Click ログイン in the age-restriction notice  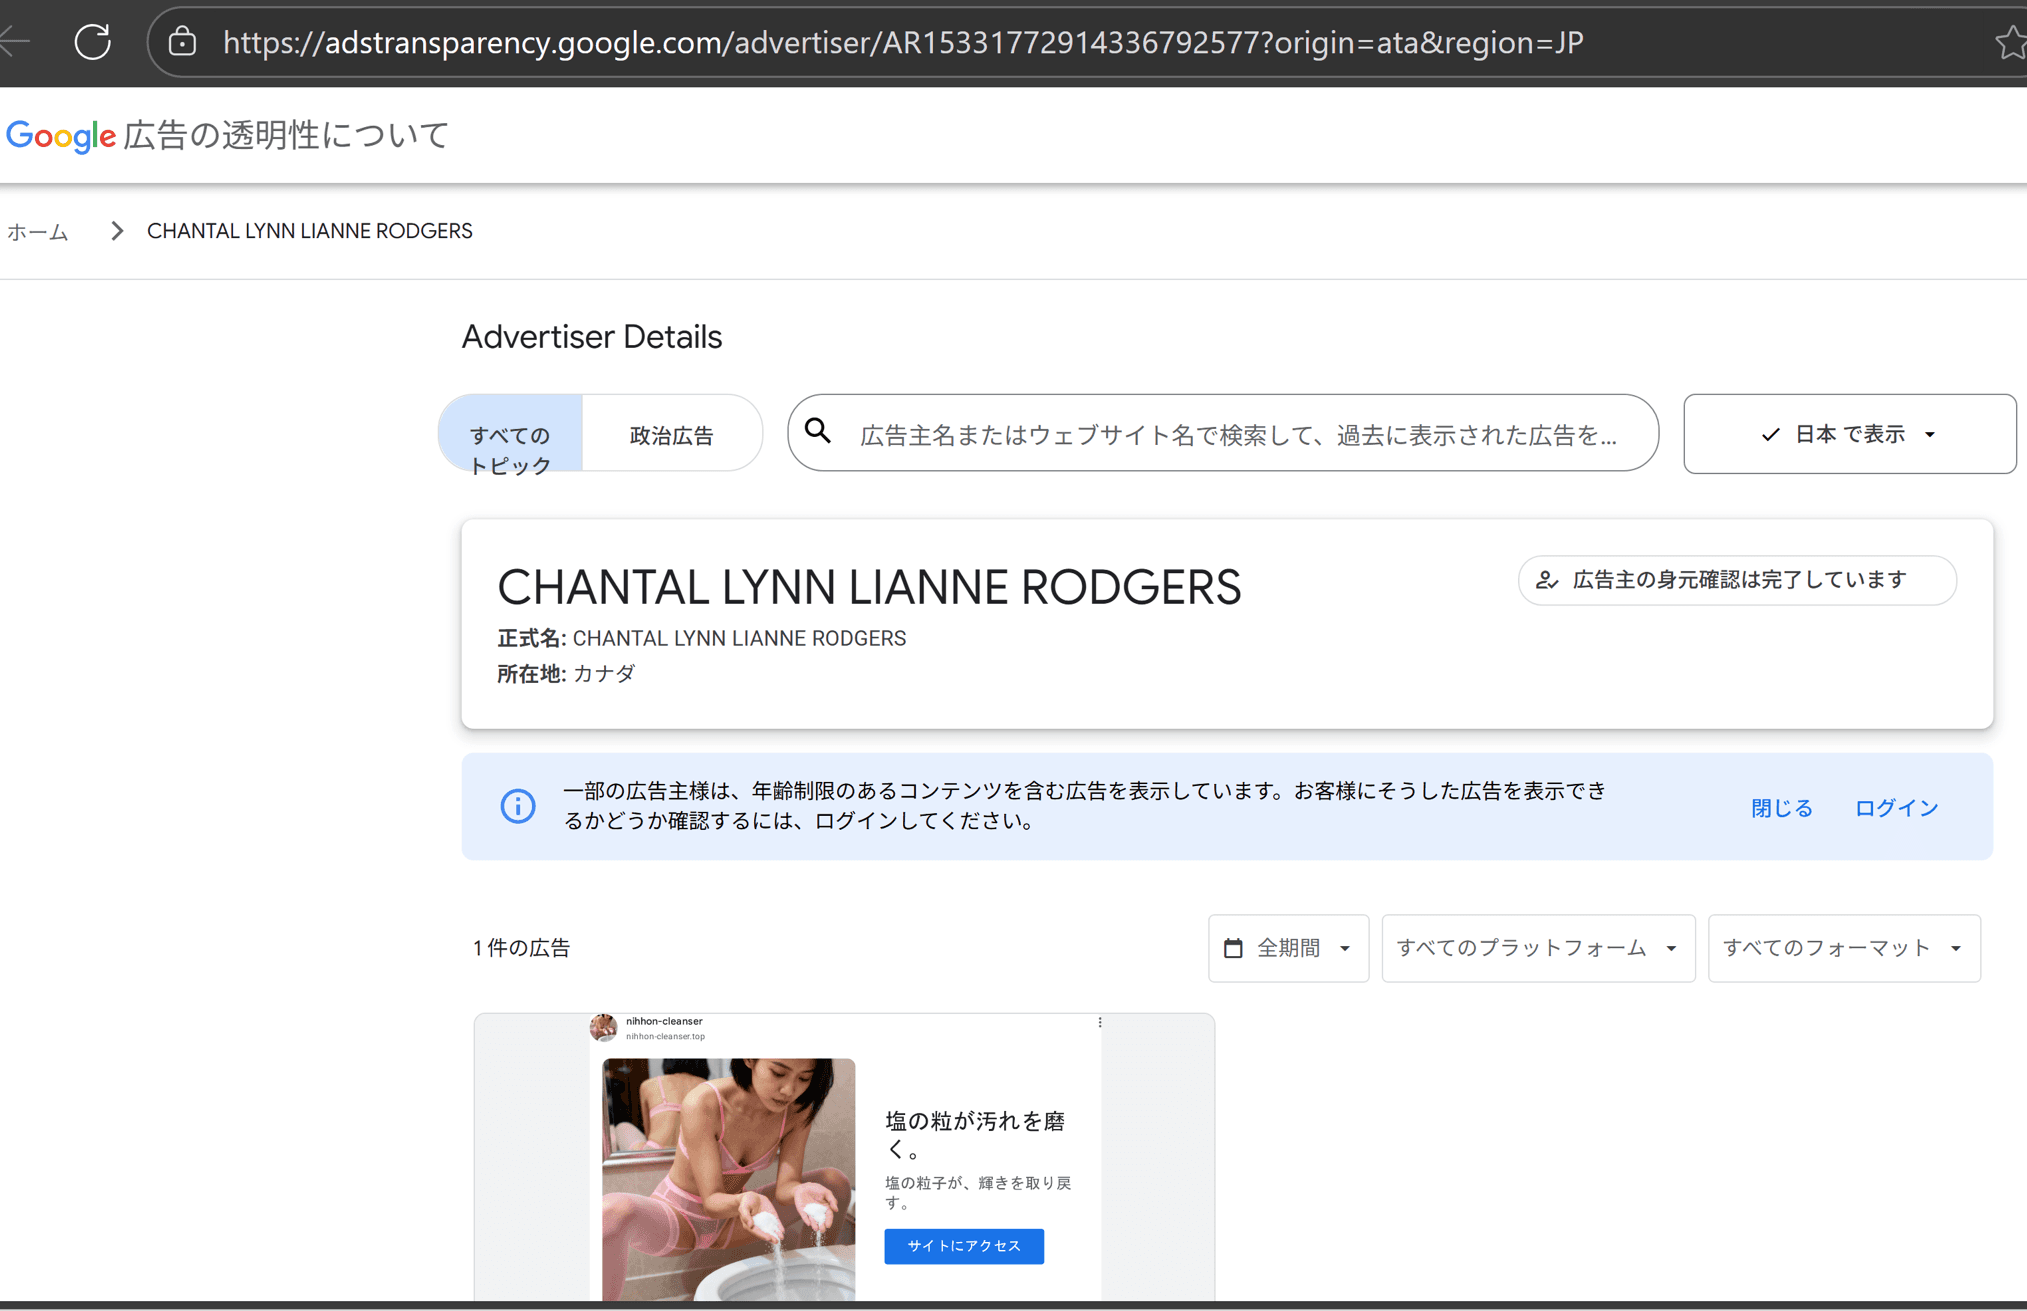pos(1896,807)
